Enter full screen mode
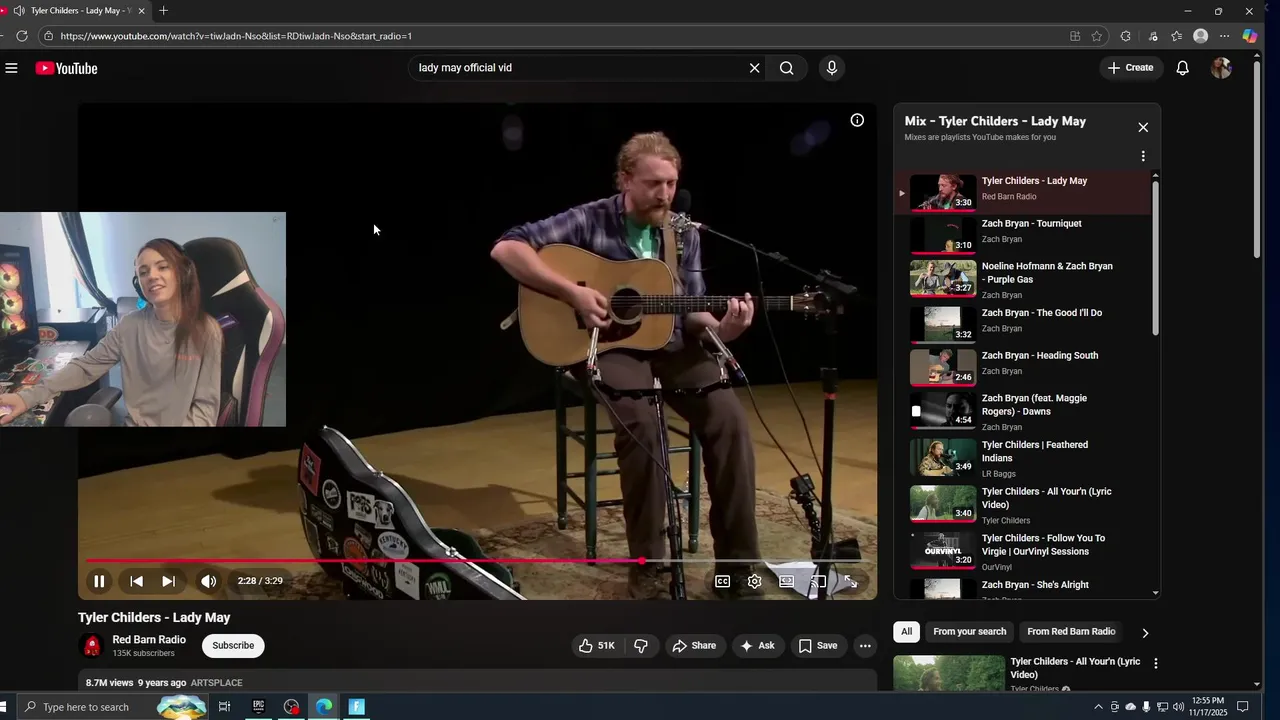This screenshot has height=720, width=1280. coord(850,581)
